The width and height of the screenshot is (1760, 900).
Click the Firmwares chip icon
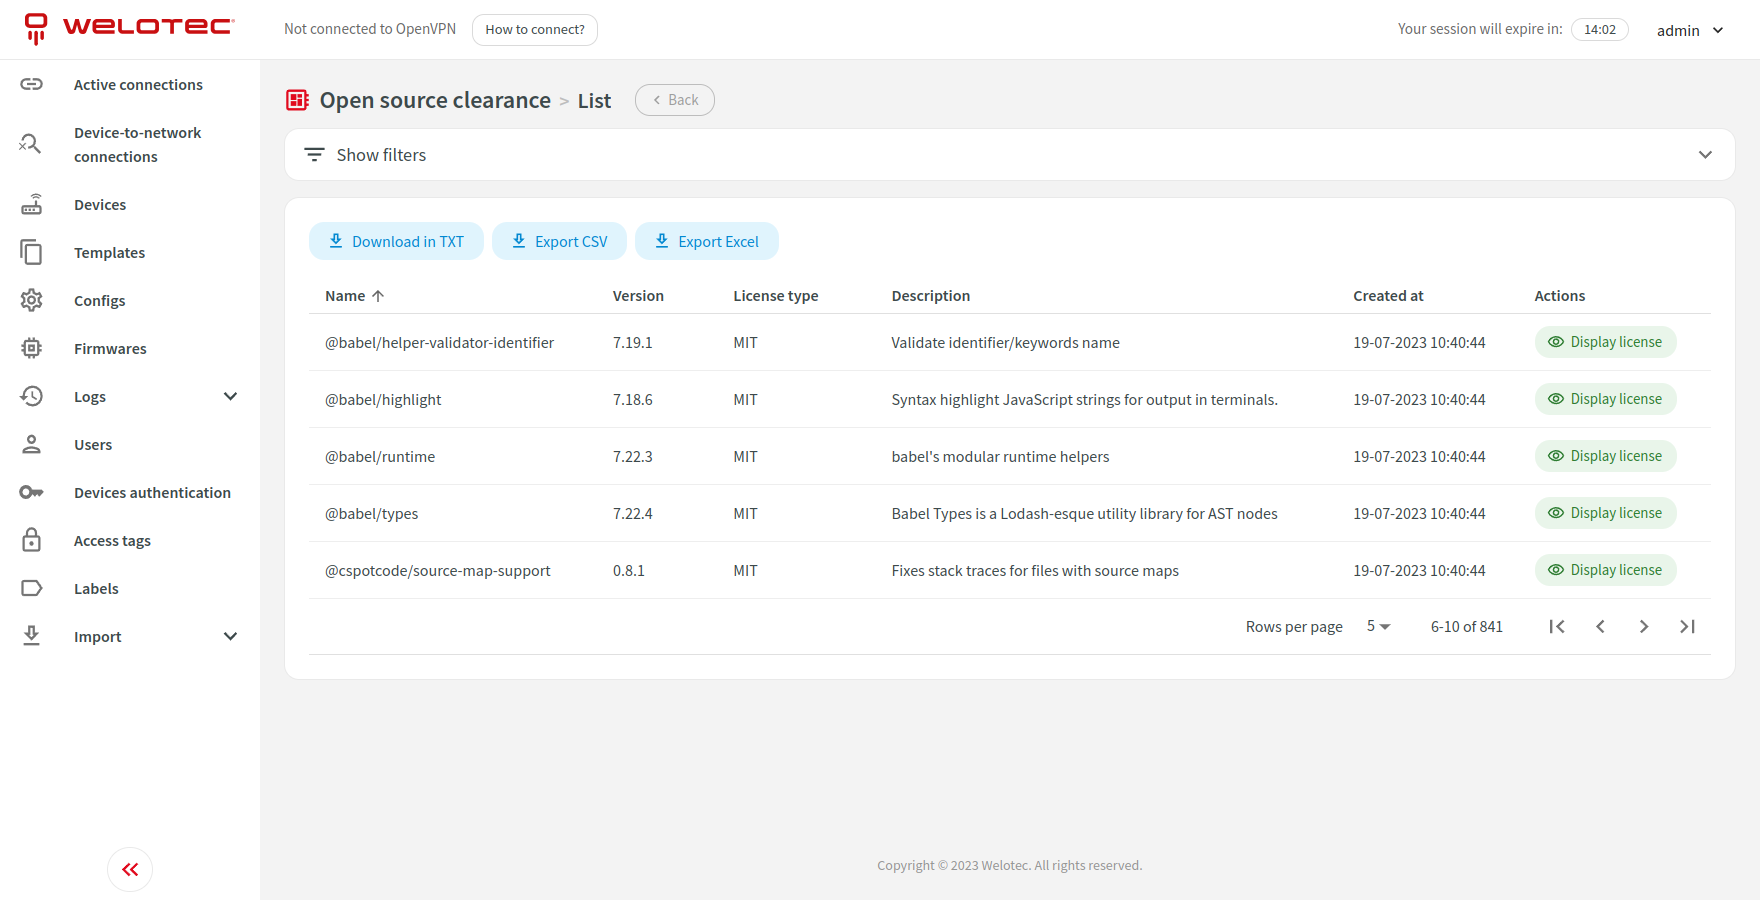click(x=32, y=348)
